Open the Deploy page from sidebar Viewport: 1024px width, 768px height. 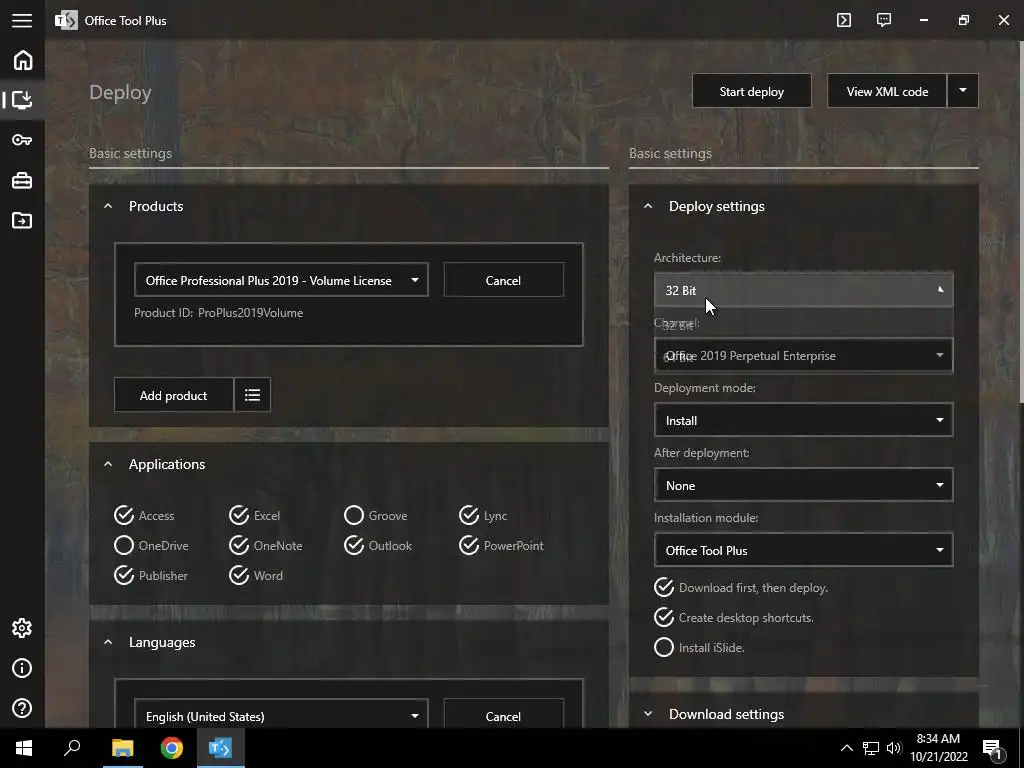(22, 100)
